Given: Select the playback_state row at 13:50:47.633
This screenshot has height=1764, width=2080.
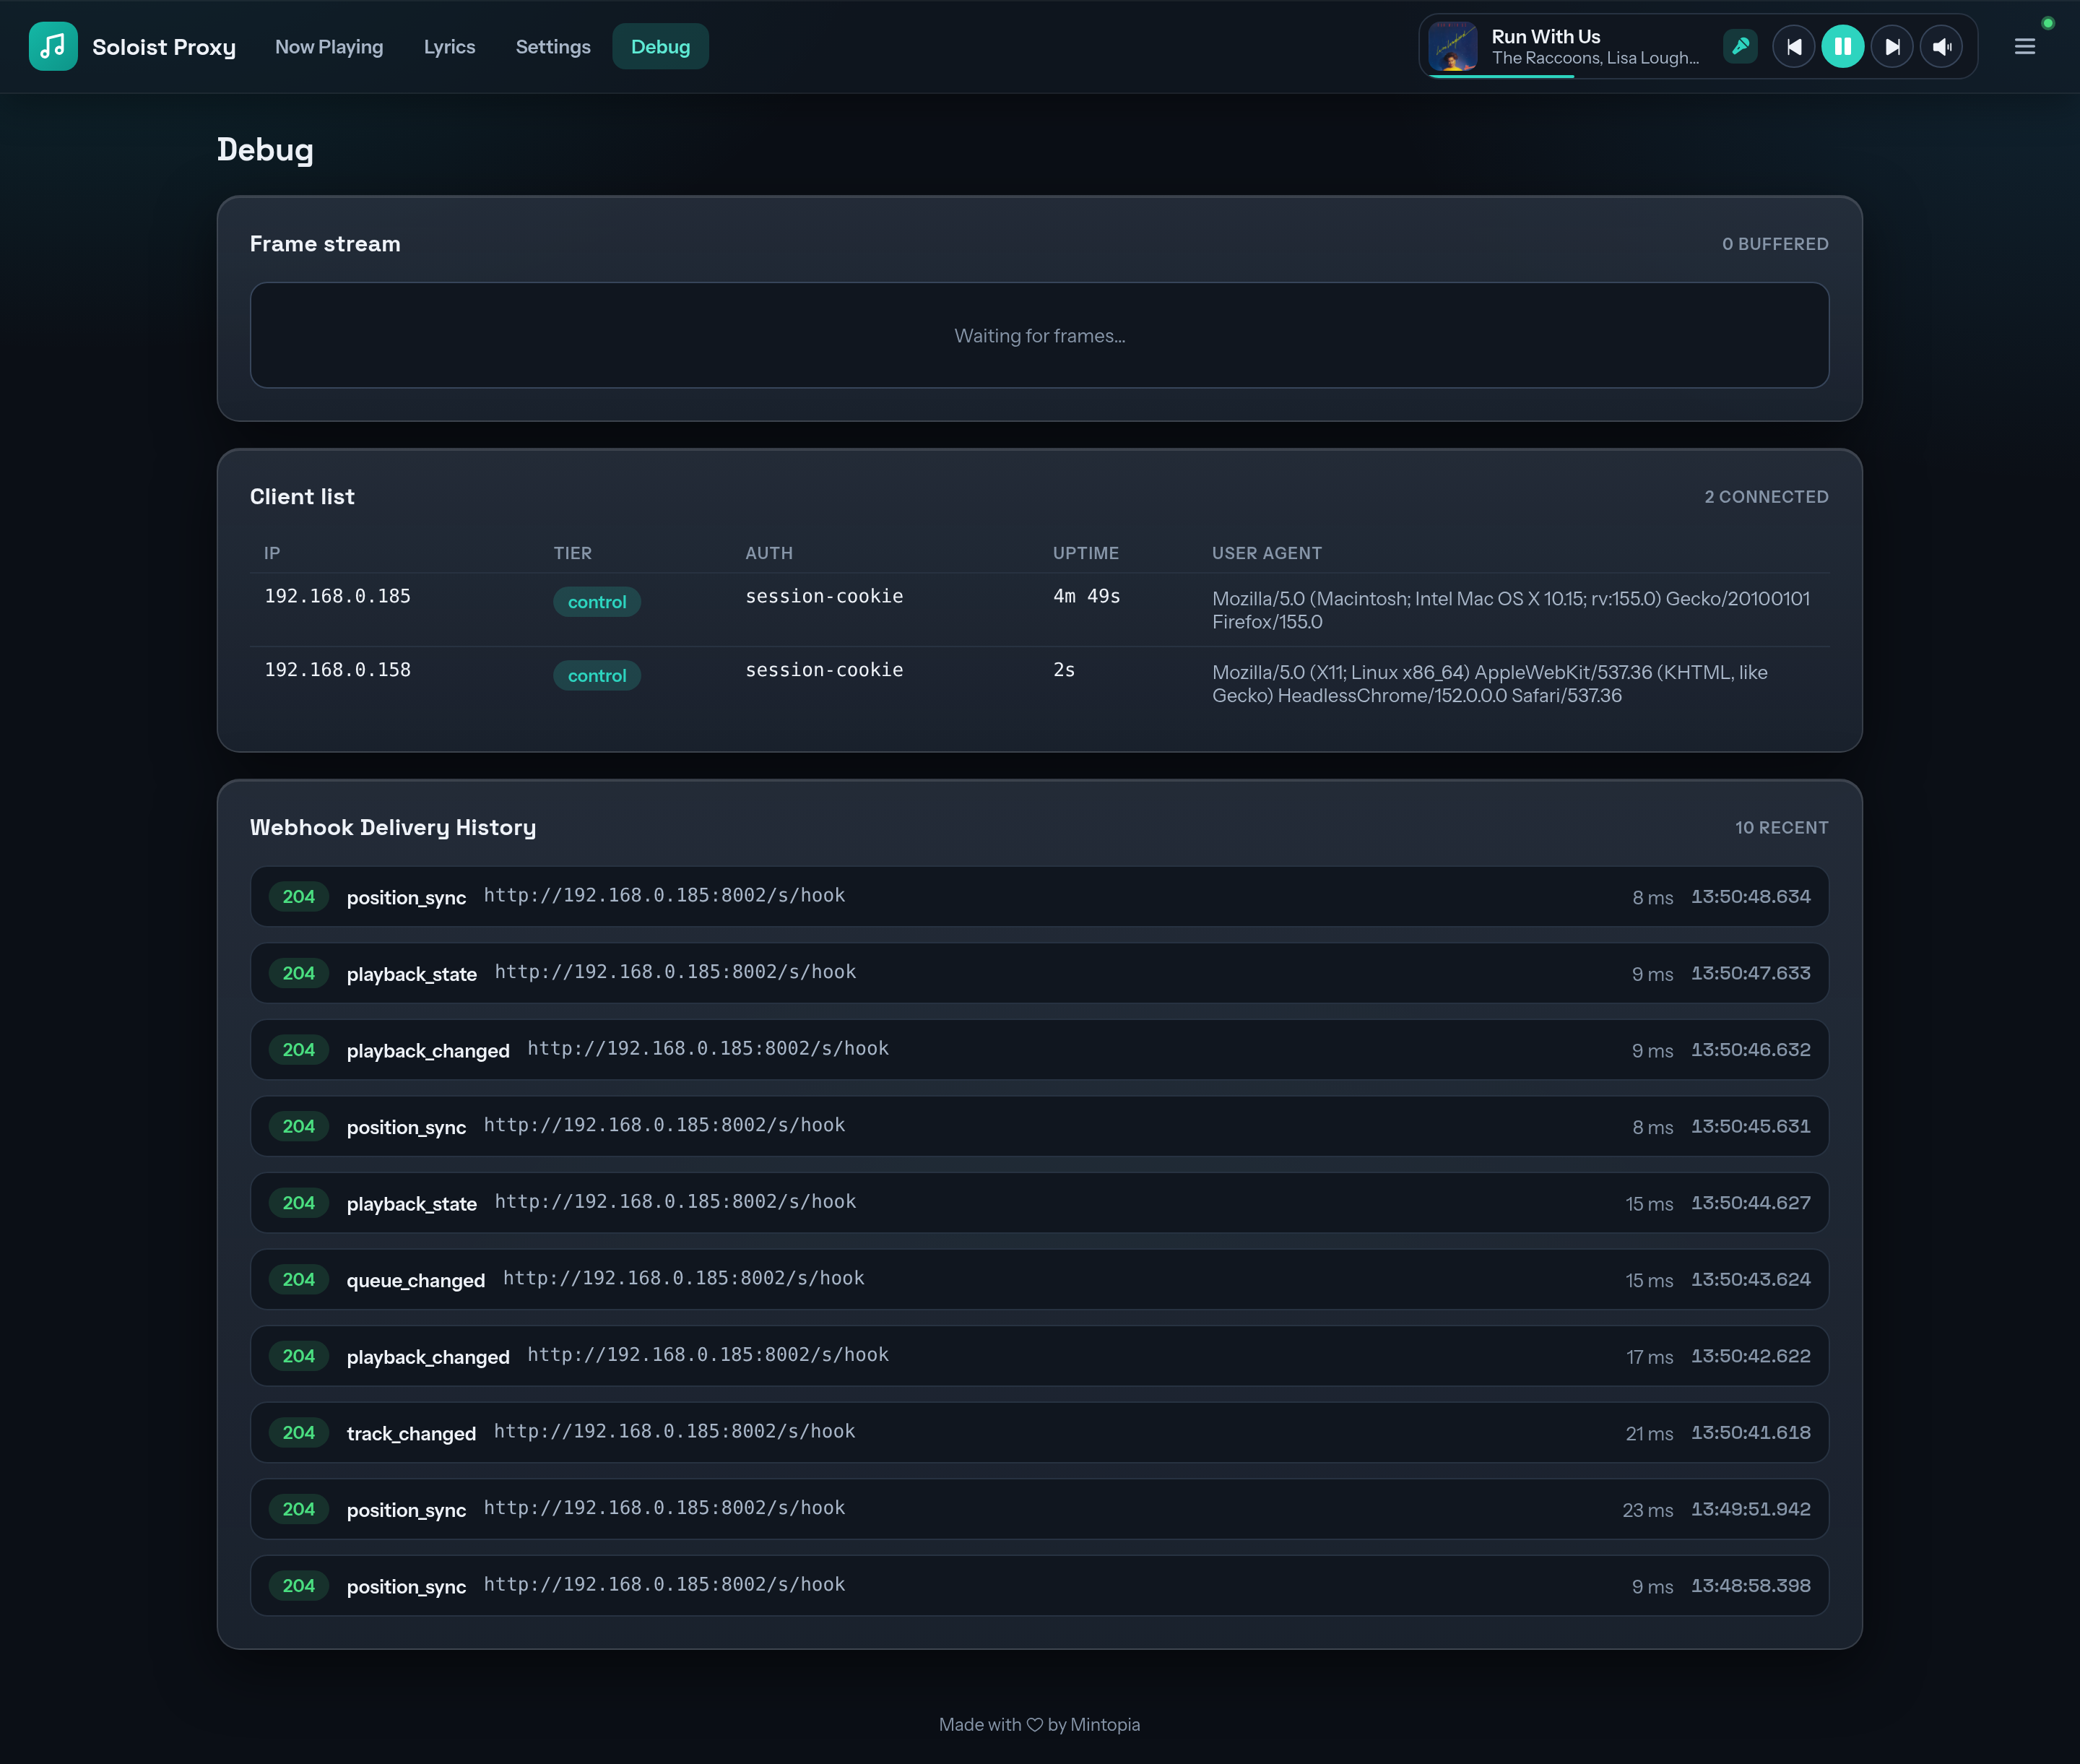Looking at the screenshot, I should [1039, 973].
